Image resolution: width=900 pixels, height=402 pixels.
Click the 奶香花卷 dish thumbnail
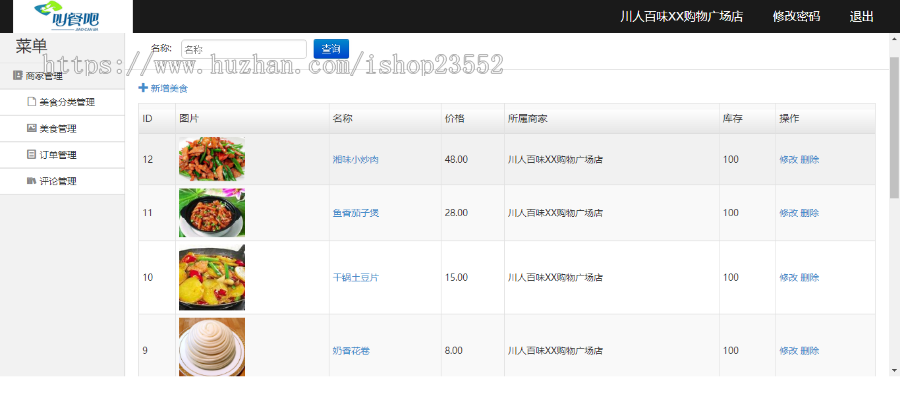pyautogui.click(x=212, y=347)
